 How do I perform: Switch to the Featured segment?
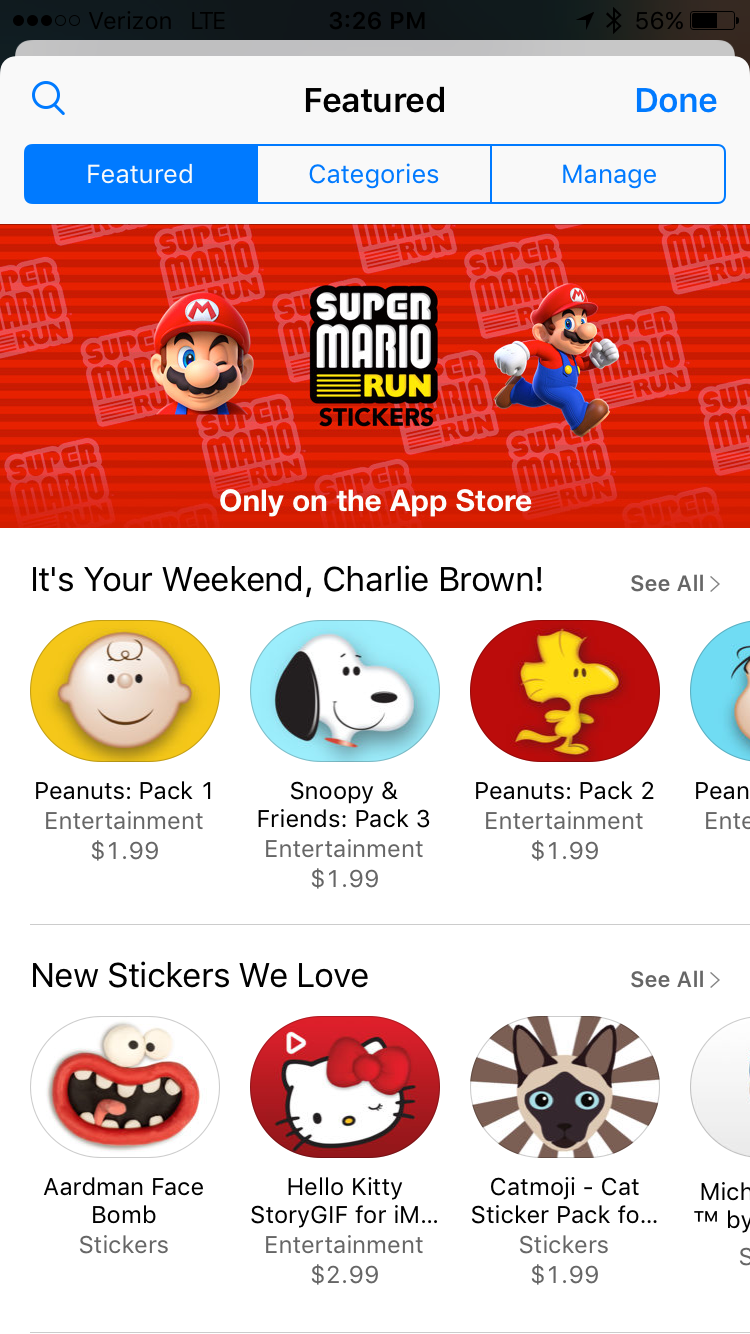[140, 174]
